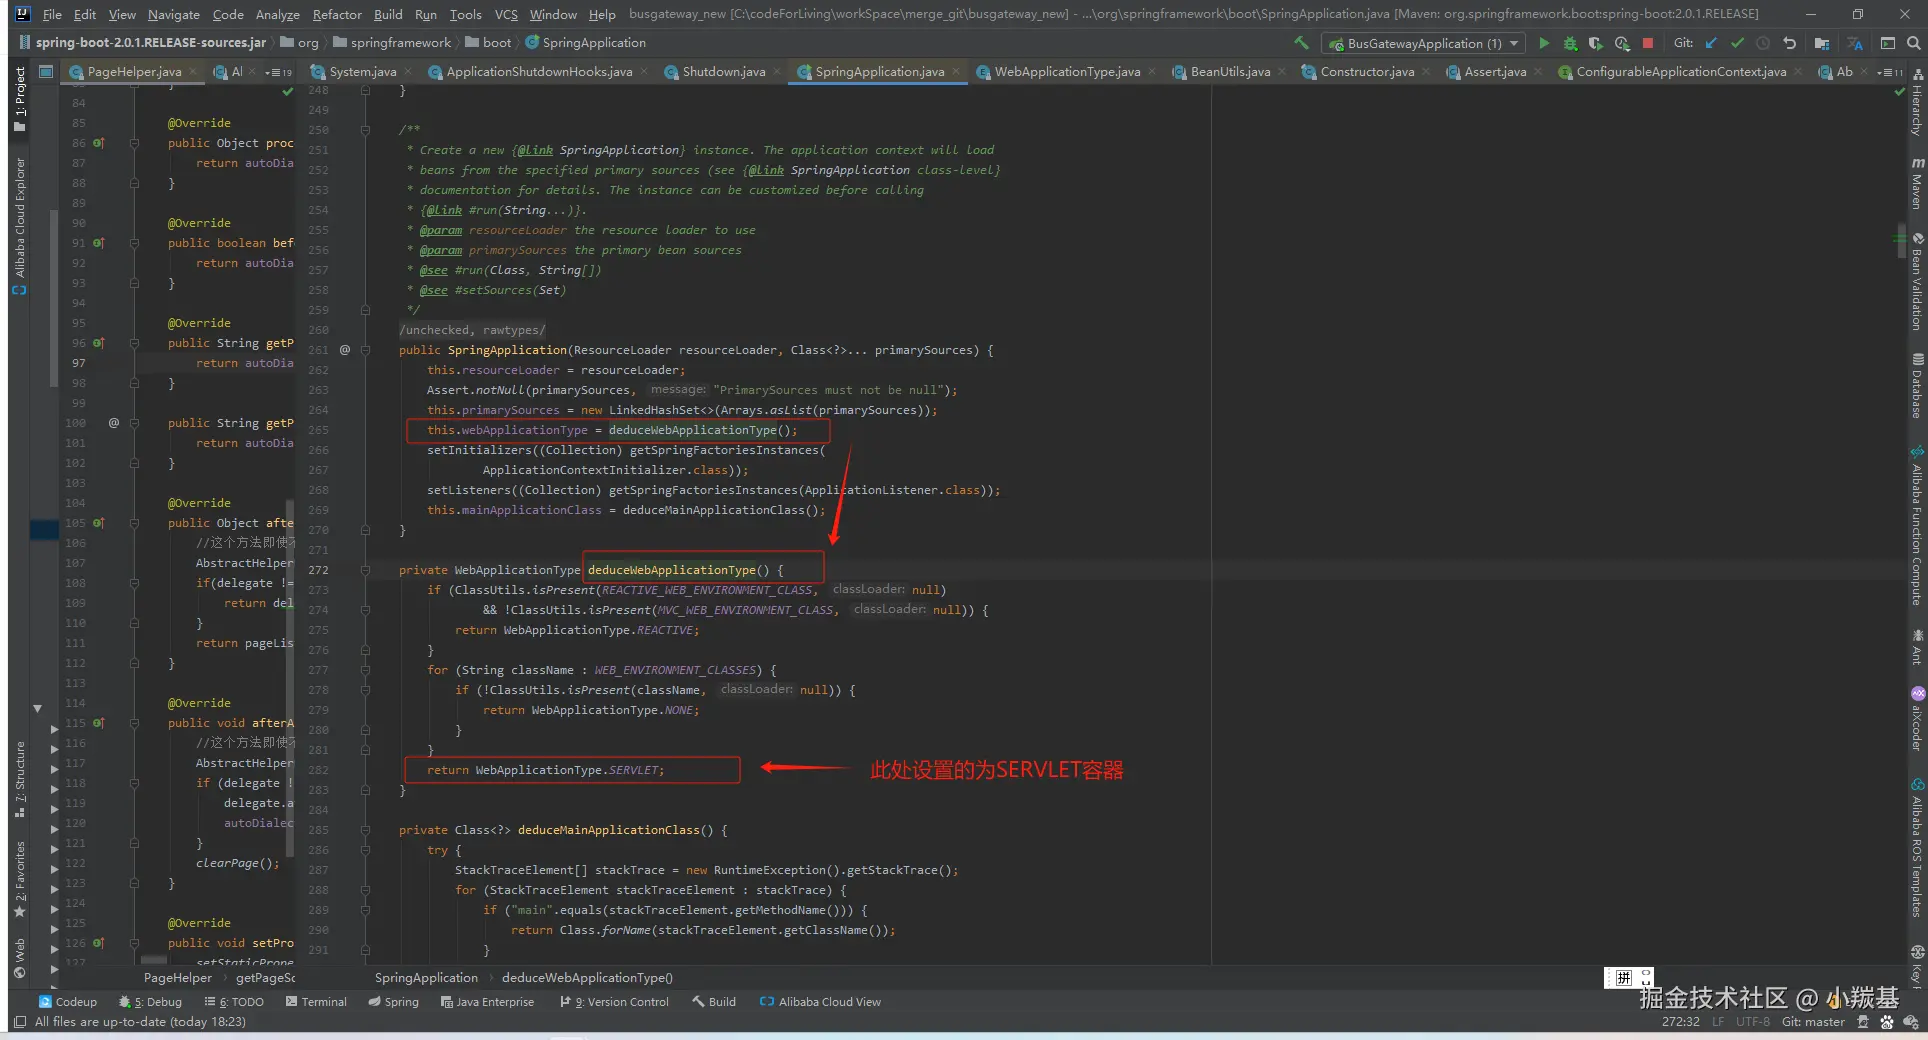Screen dimensions: 1928x1040
Task: Start debugging with the bug icon
Action: [1570, 43]
